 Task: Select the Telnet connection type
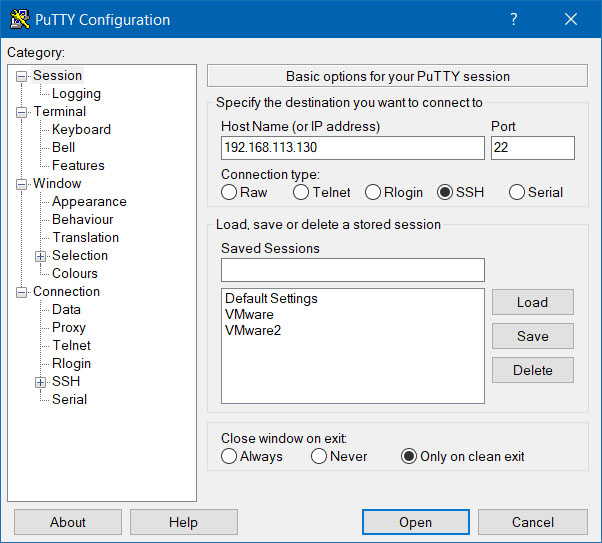pos(301,192)
